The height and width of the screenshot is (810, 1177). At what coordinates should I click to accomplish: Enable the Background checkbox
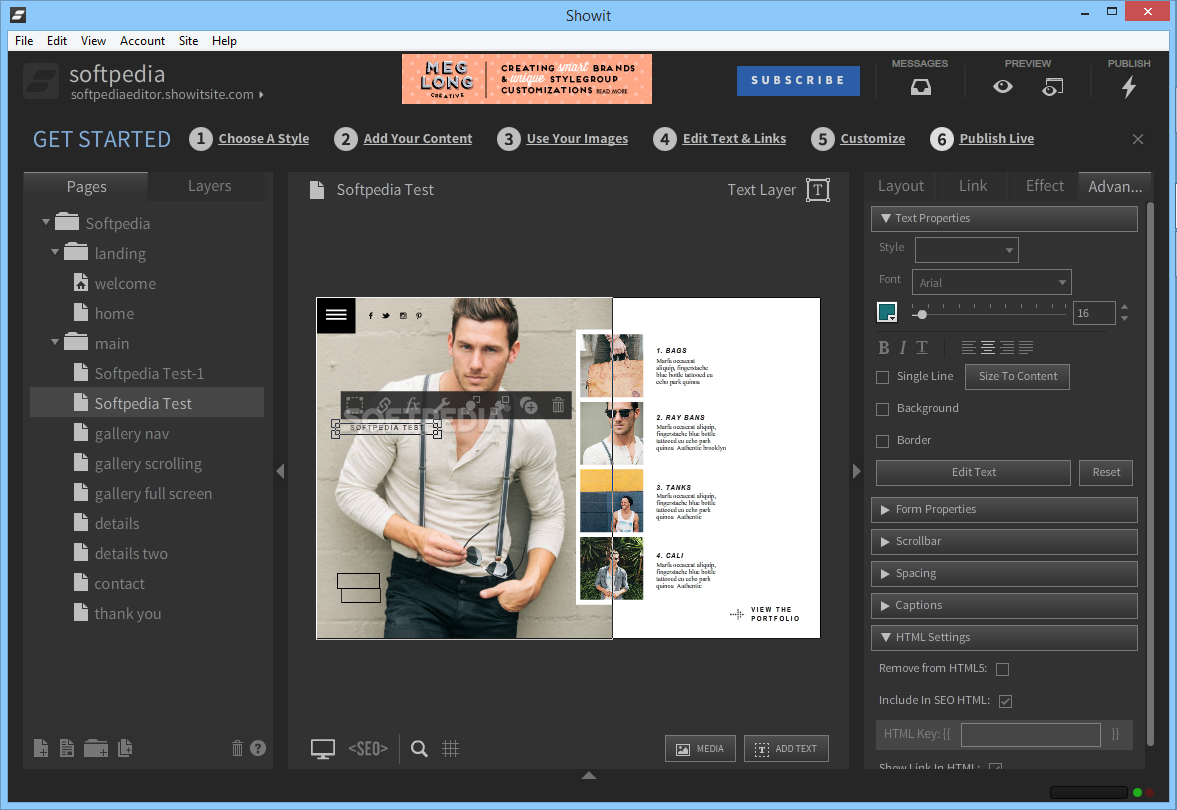pos(883,409)
